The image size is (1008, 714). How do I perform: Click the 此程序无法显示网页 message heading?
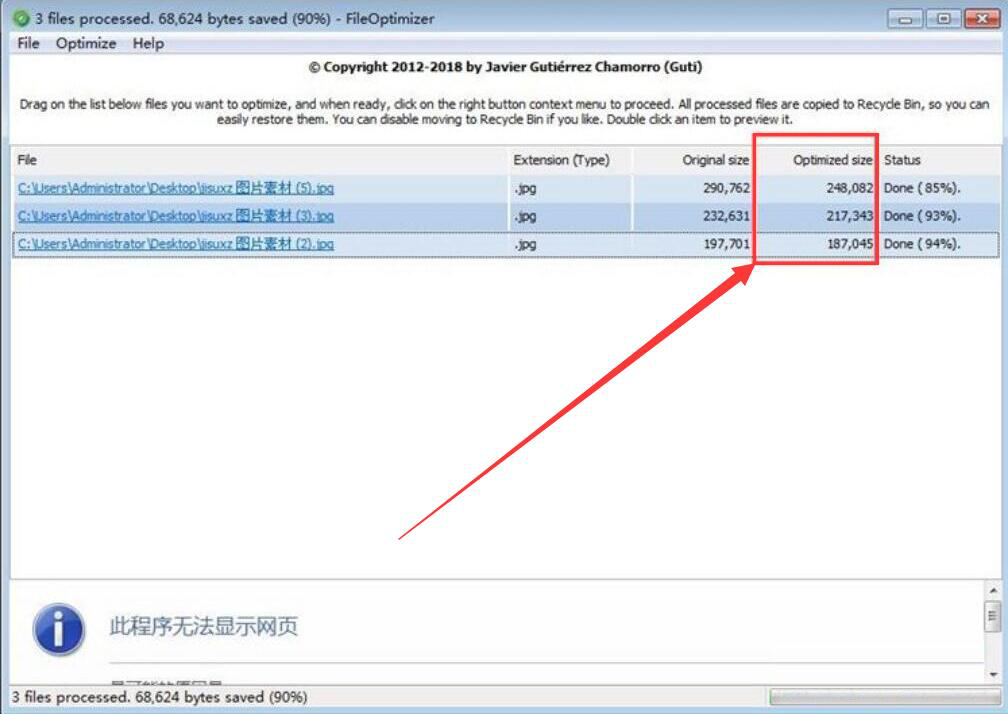tap(204, 626)
